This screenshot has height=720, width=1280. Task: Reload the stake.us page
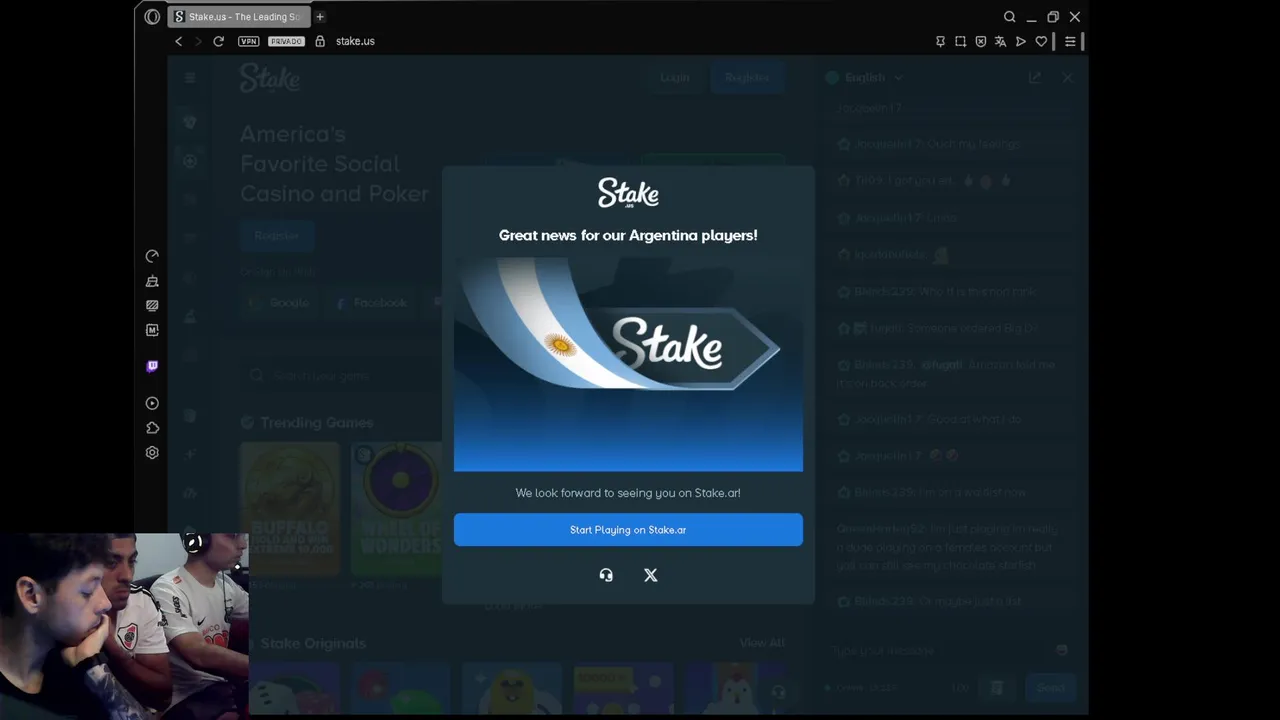pyautogui.click(x=218, y=41)
